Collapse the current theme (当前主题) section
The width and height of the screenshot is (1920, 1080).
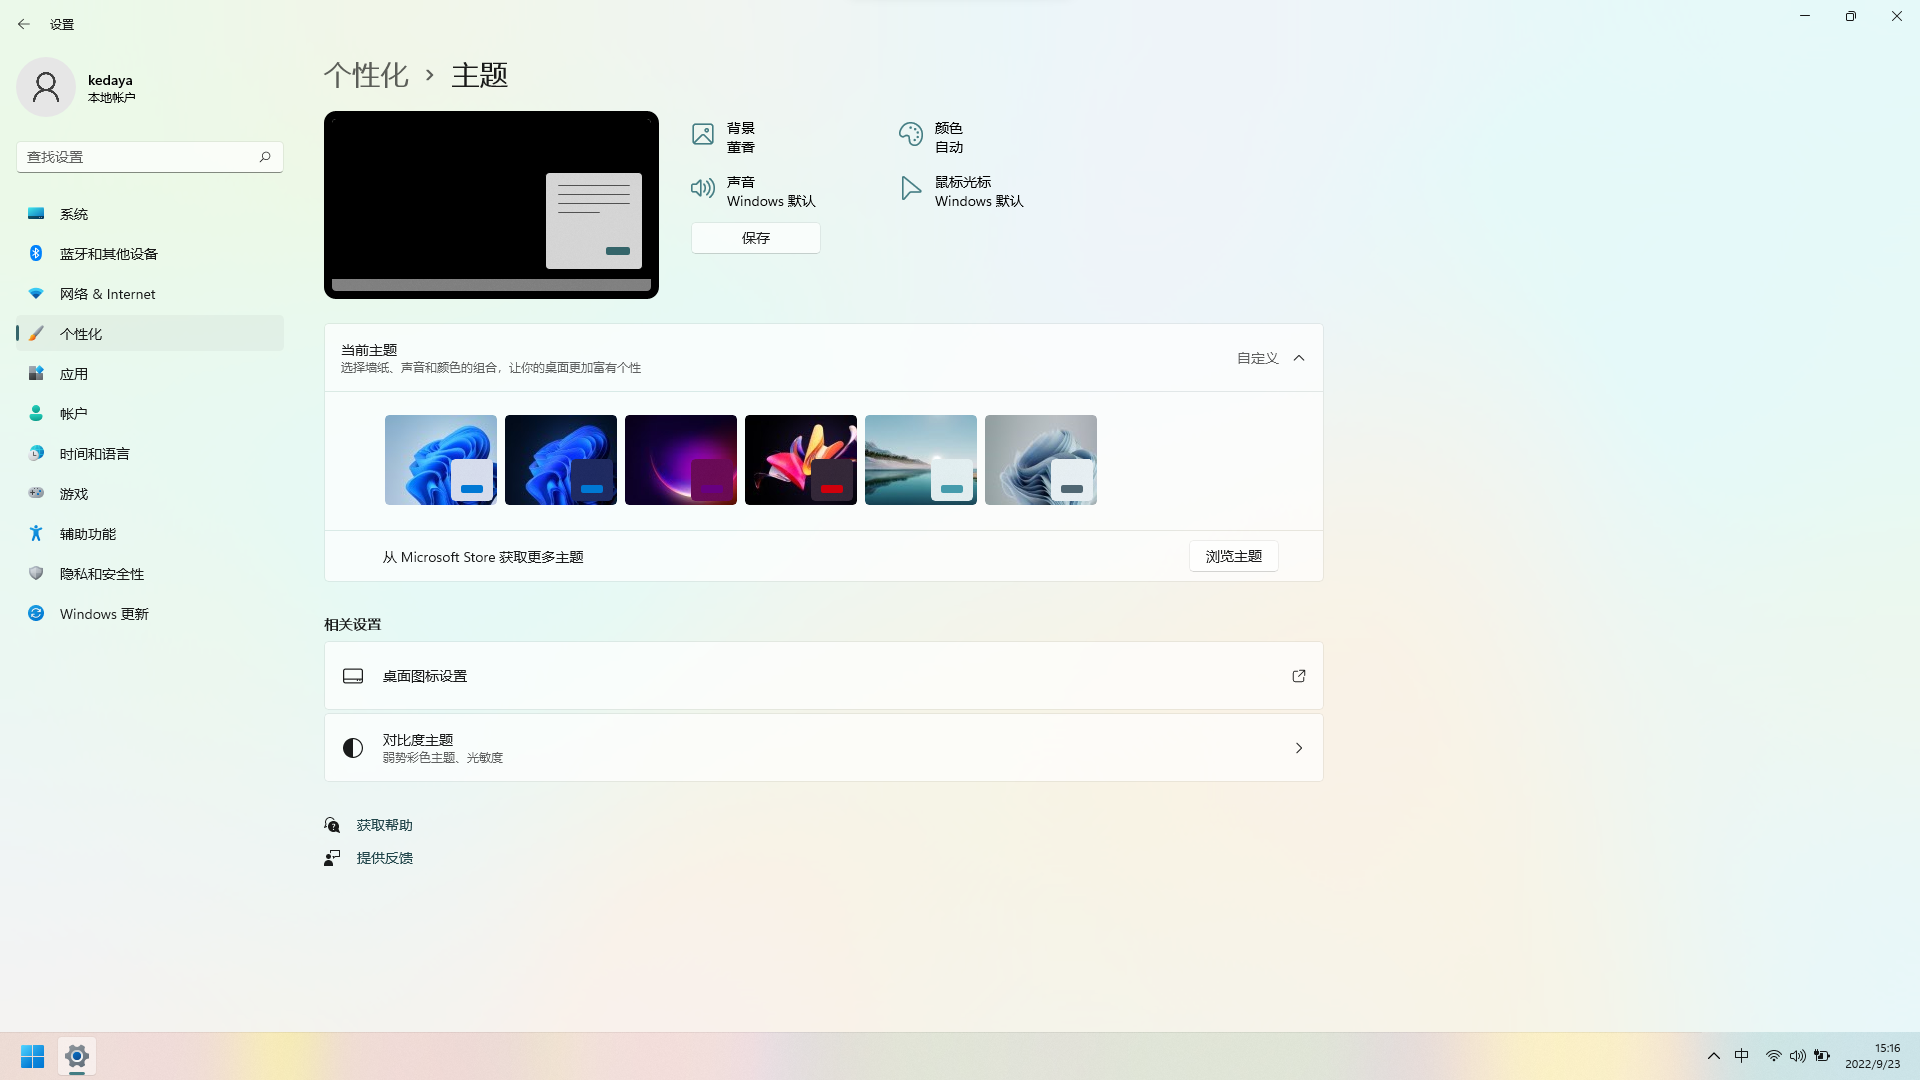(x=1298, y=358)
